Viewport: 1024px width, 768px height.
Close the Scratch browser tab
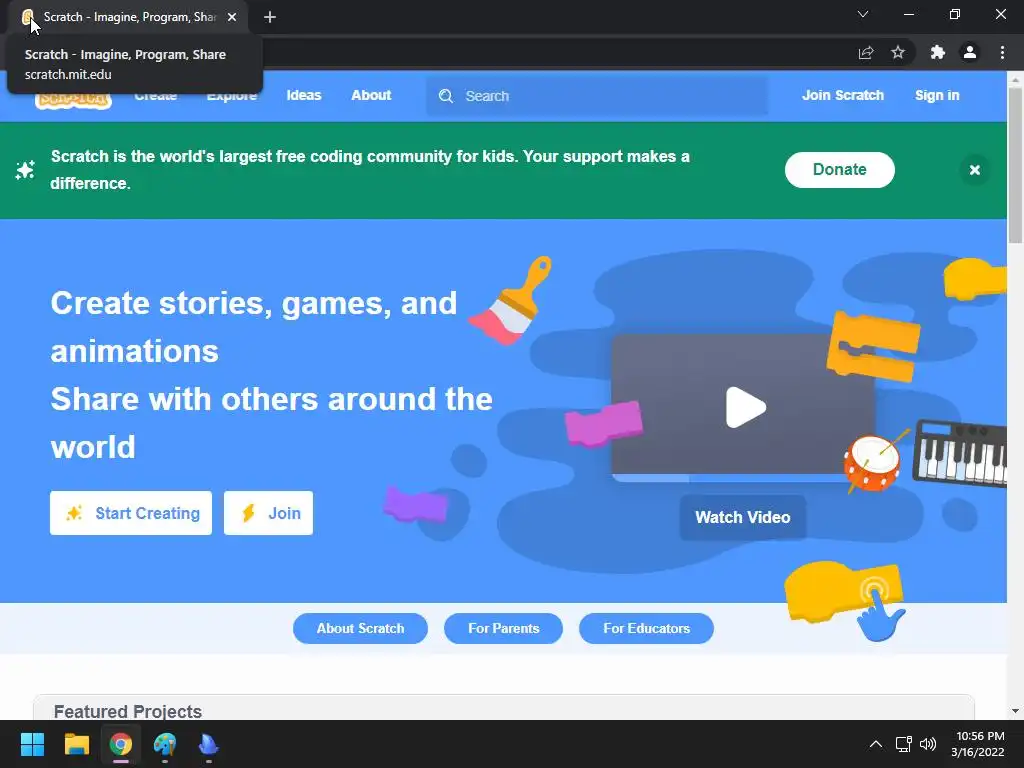pyautogui.click(x=232, y=17)
